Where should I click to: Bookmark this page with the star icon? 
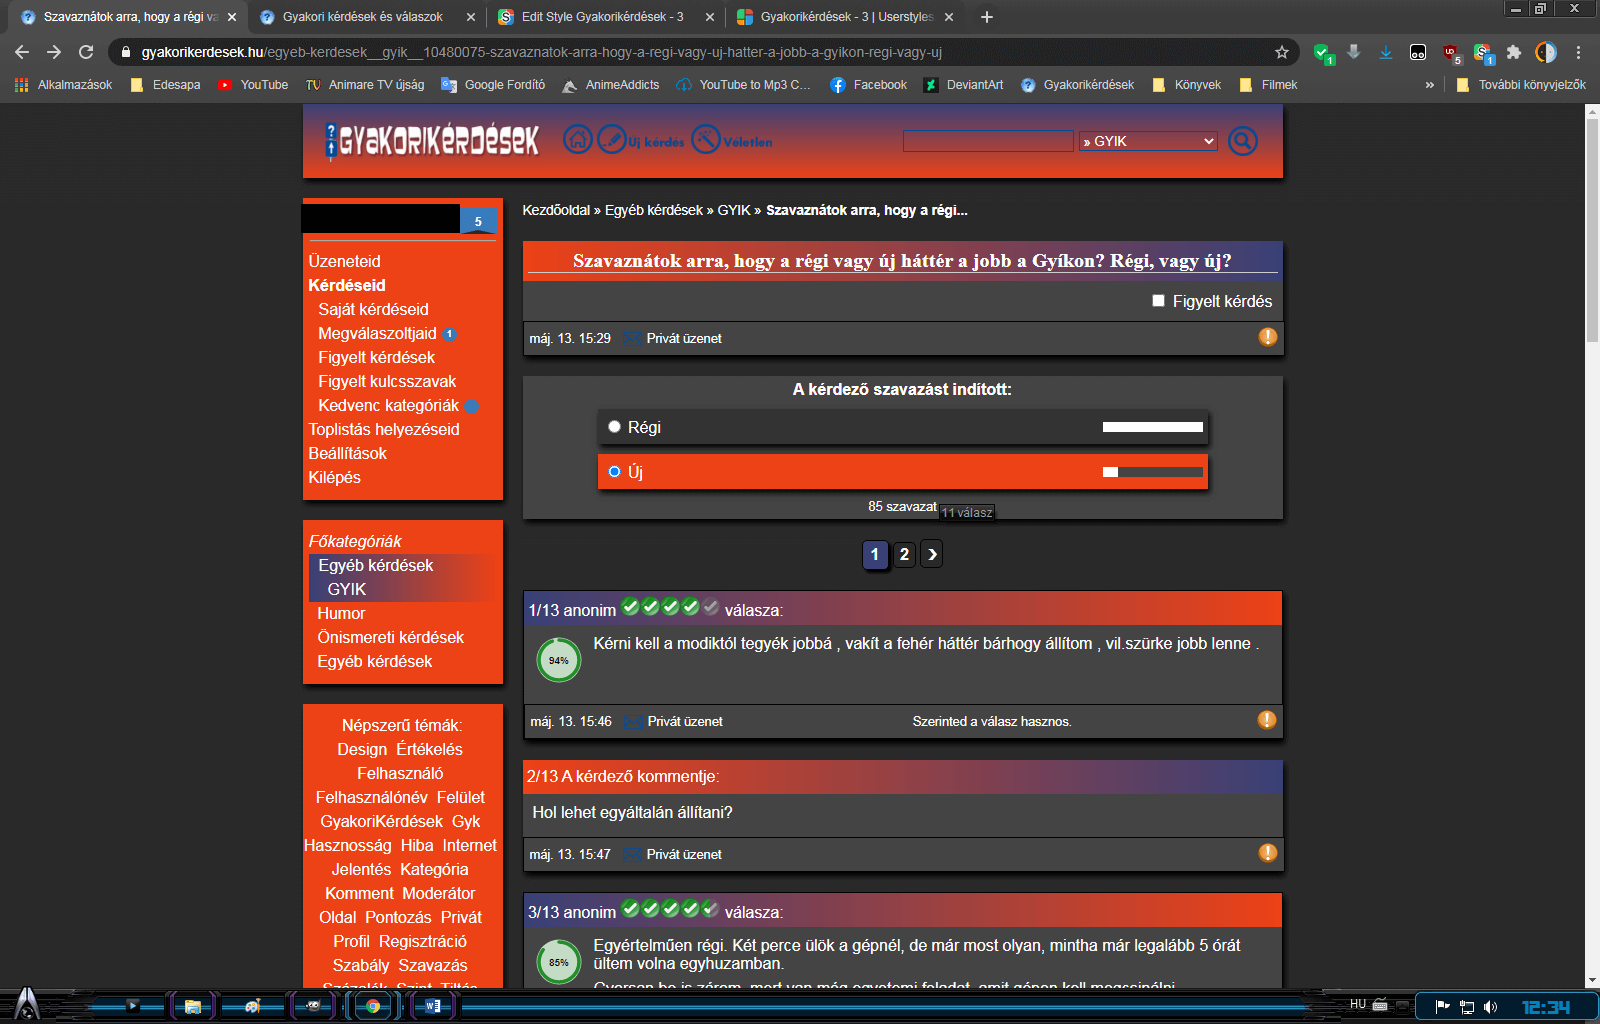(1282, 52)
